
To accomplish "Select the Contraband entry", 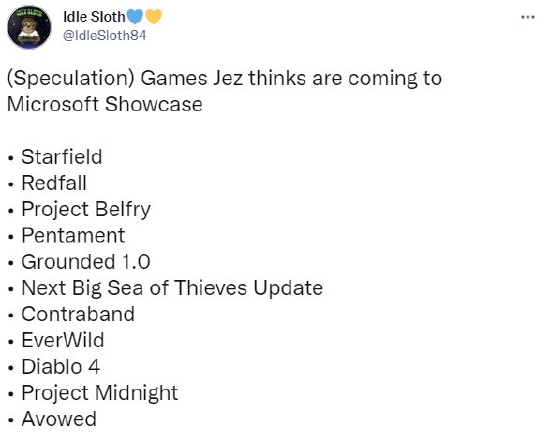I will (78, 314).
